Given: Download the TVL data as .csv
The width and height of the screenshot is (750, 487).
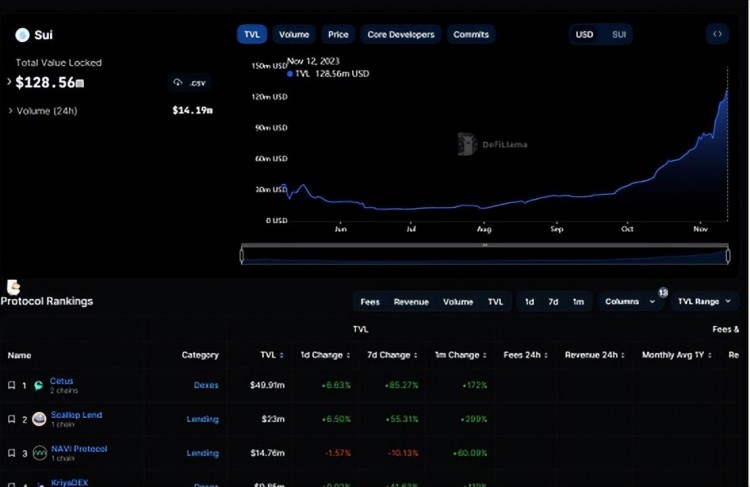Looking at the screenshot, I should [190, 83].
